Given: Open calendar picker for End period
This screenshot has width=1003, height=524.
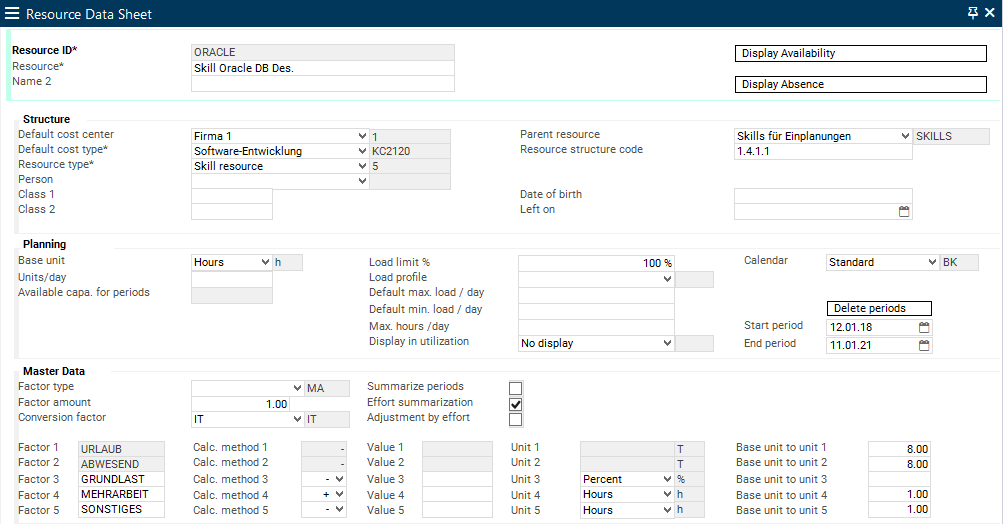Looking at the screenshot, I should 924,345.
